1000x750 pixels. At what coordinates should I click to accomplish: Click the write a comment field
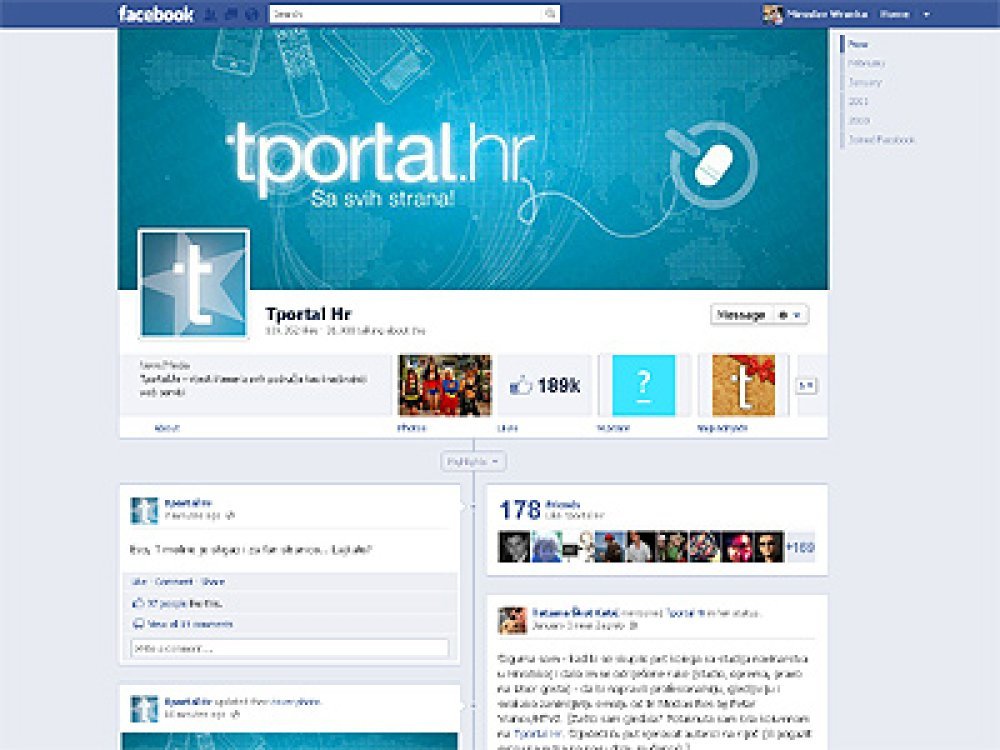coord(289,648)
